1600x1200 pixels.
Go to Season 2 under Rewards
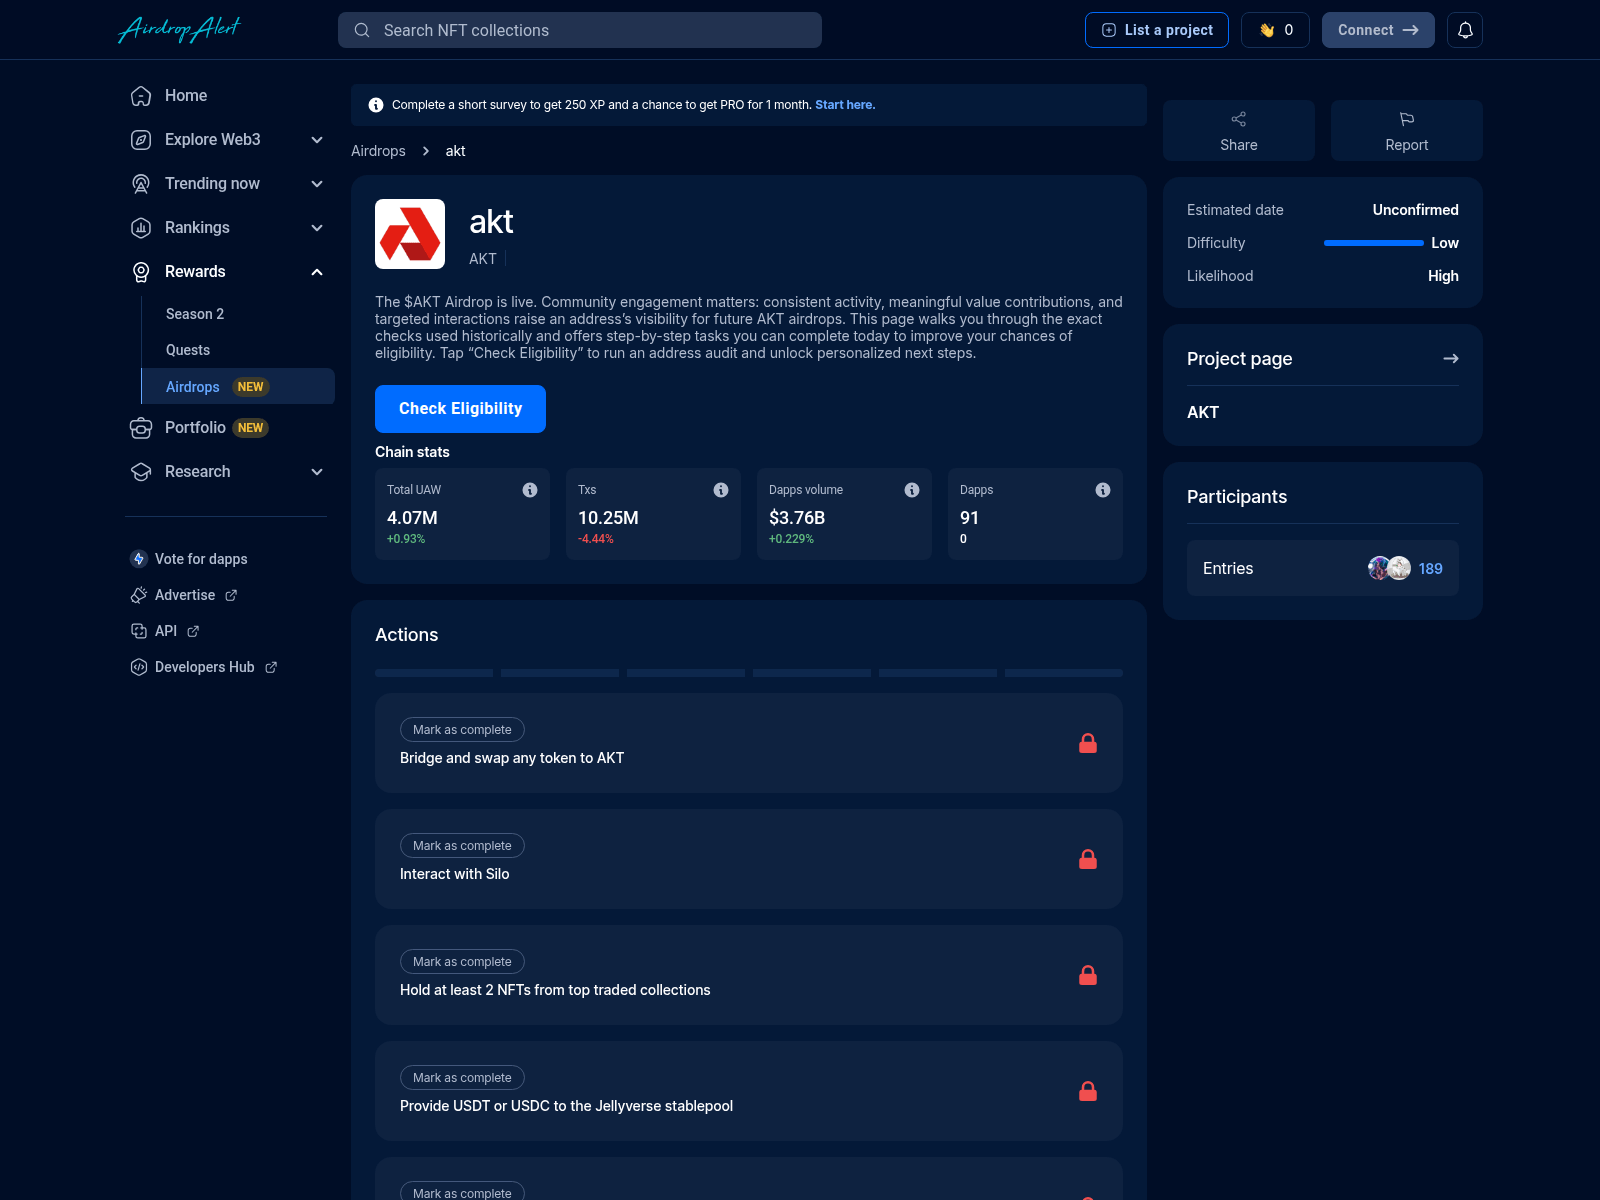pyautogui.click(x=194, y=313)
